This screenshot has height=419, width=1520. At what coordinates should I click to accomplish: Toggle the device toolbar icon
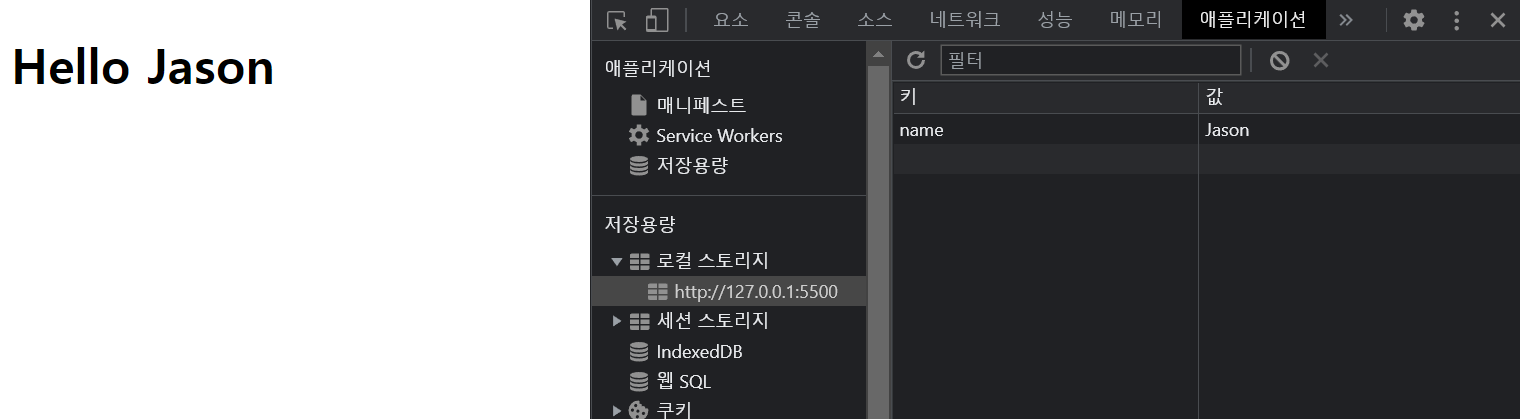[656, 20]
